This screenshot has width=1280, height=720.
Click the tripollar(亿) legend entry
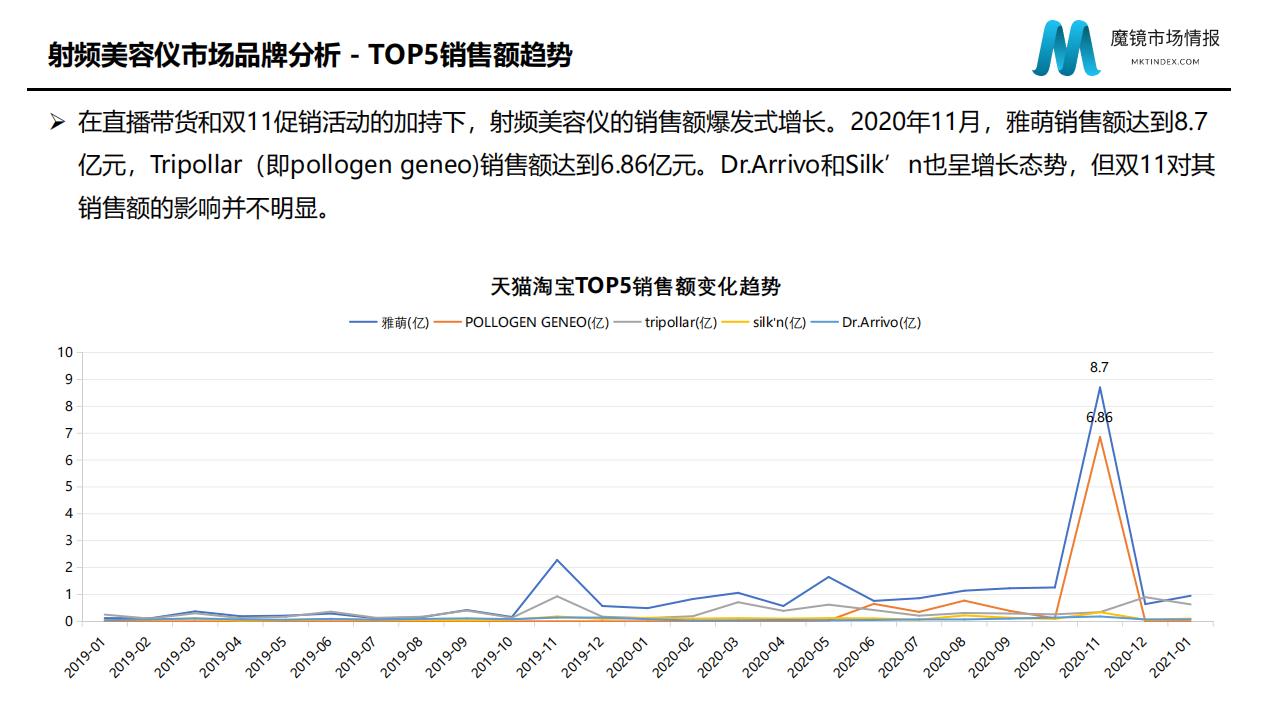666,322
